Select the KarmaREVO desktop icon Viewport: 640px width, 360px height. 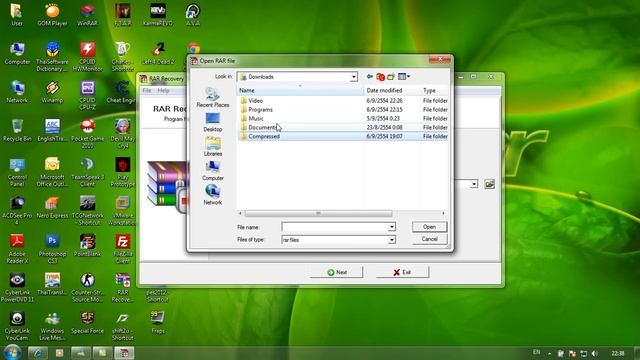[158, 16]
